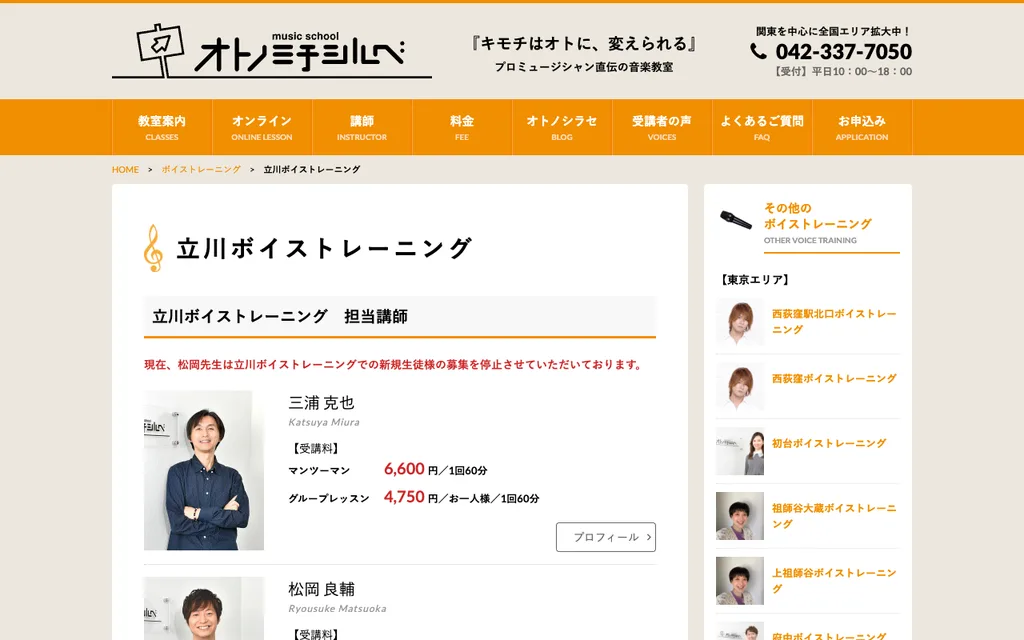Open the 初台ボイストレーニング sidebar link
Screen dimensions: 1024x640
coord(829,443)
